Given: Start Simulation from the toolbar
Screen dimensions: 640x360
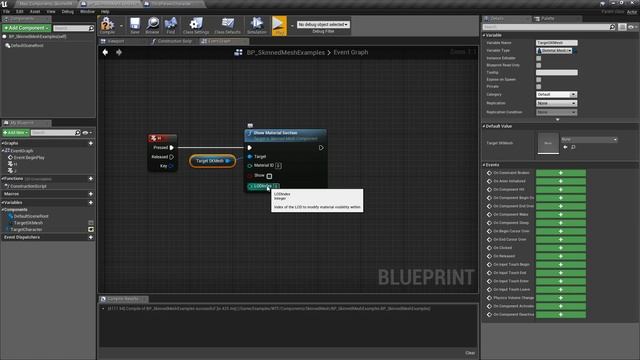Looking at the screenshot, I should point(257,24).
